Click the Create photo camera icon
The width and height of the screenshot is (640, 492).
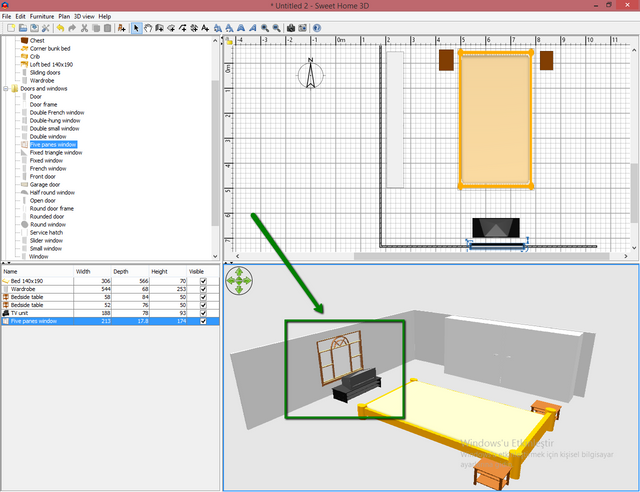point(290,28)
